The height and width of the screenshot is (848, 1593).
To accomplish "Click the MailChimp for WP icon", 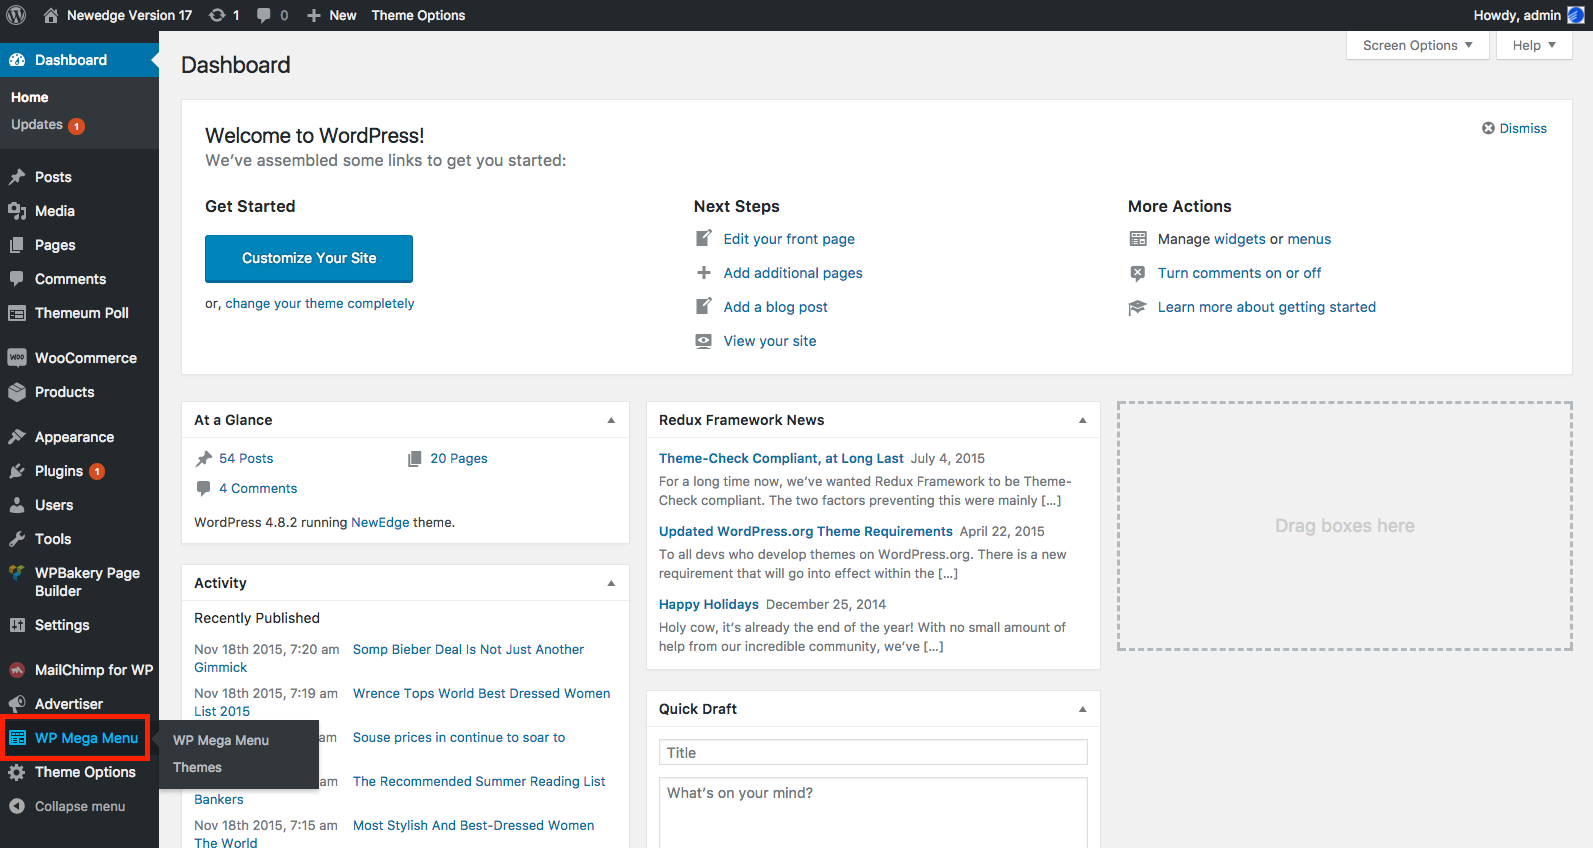I will click(17, 670).
